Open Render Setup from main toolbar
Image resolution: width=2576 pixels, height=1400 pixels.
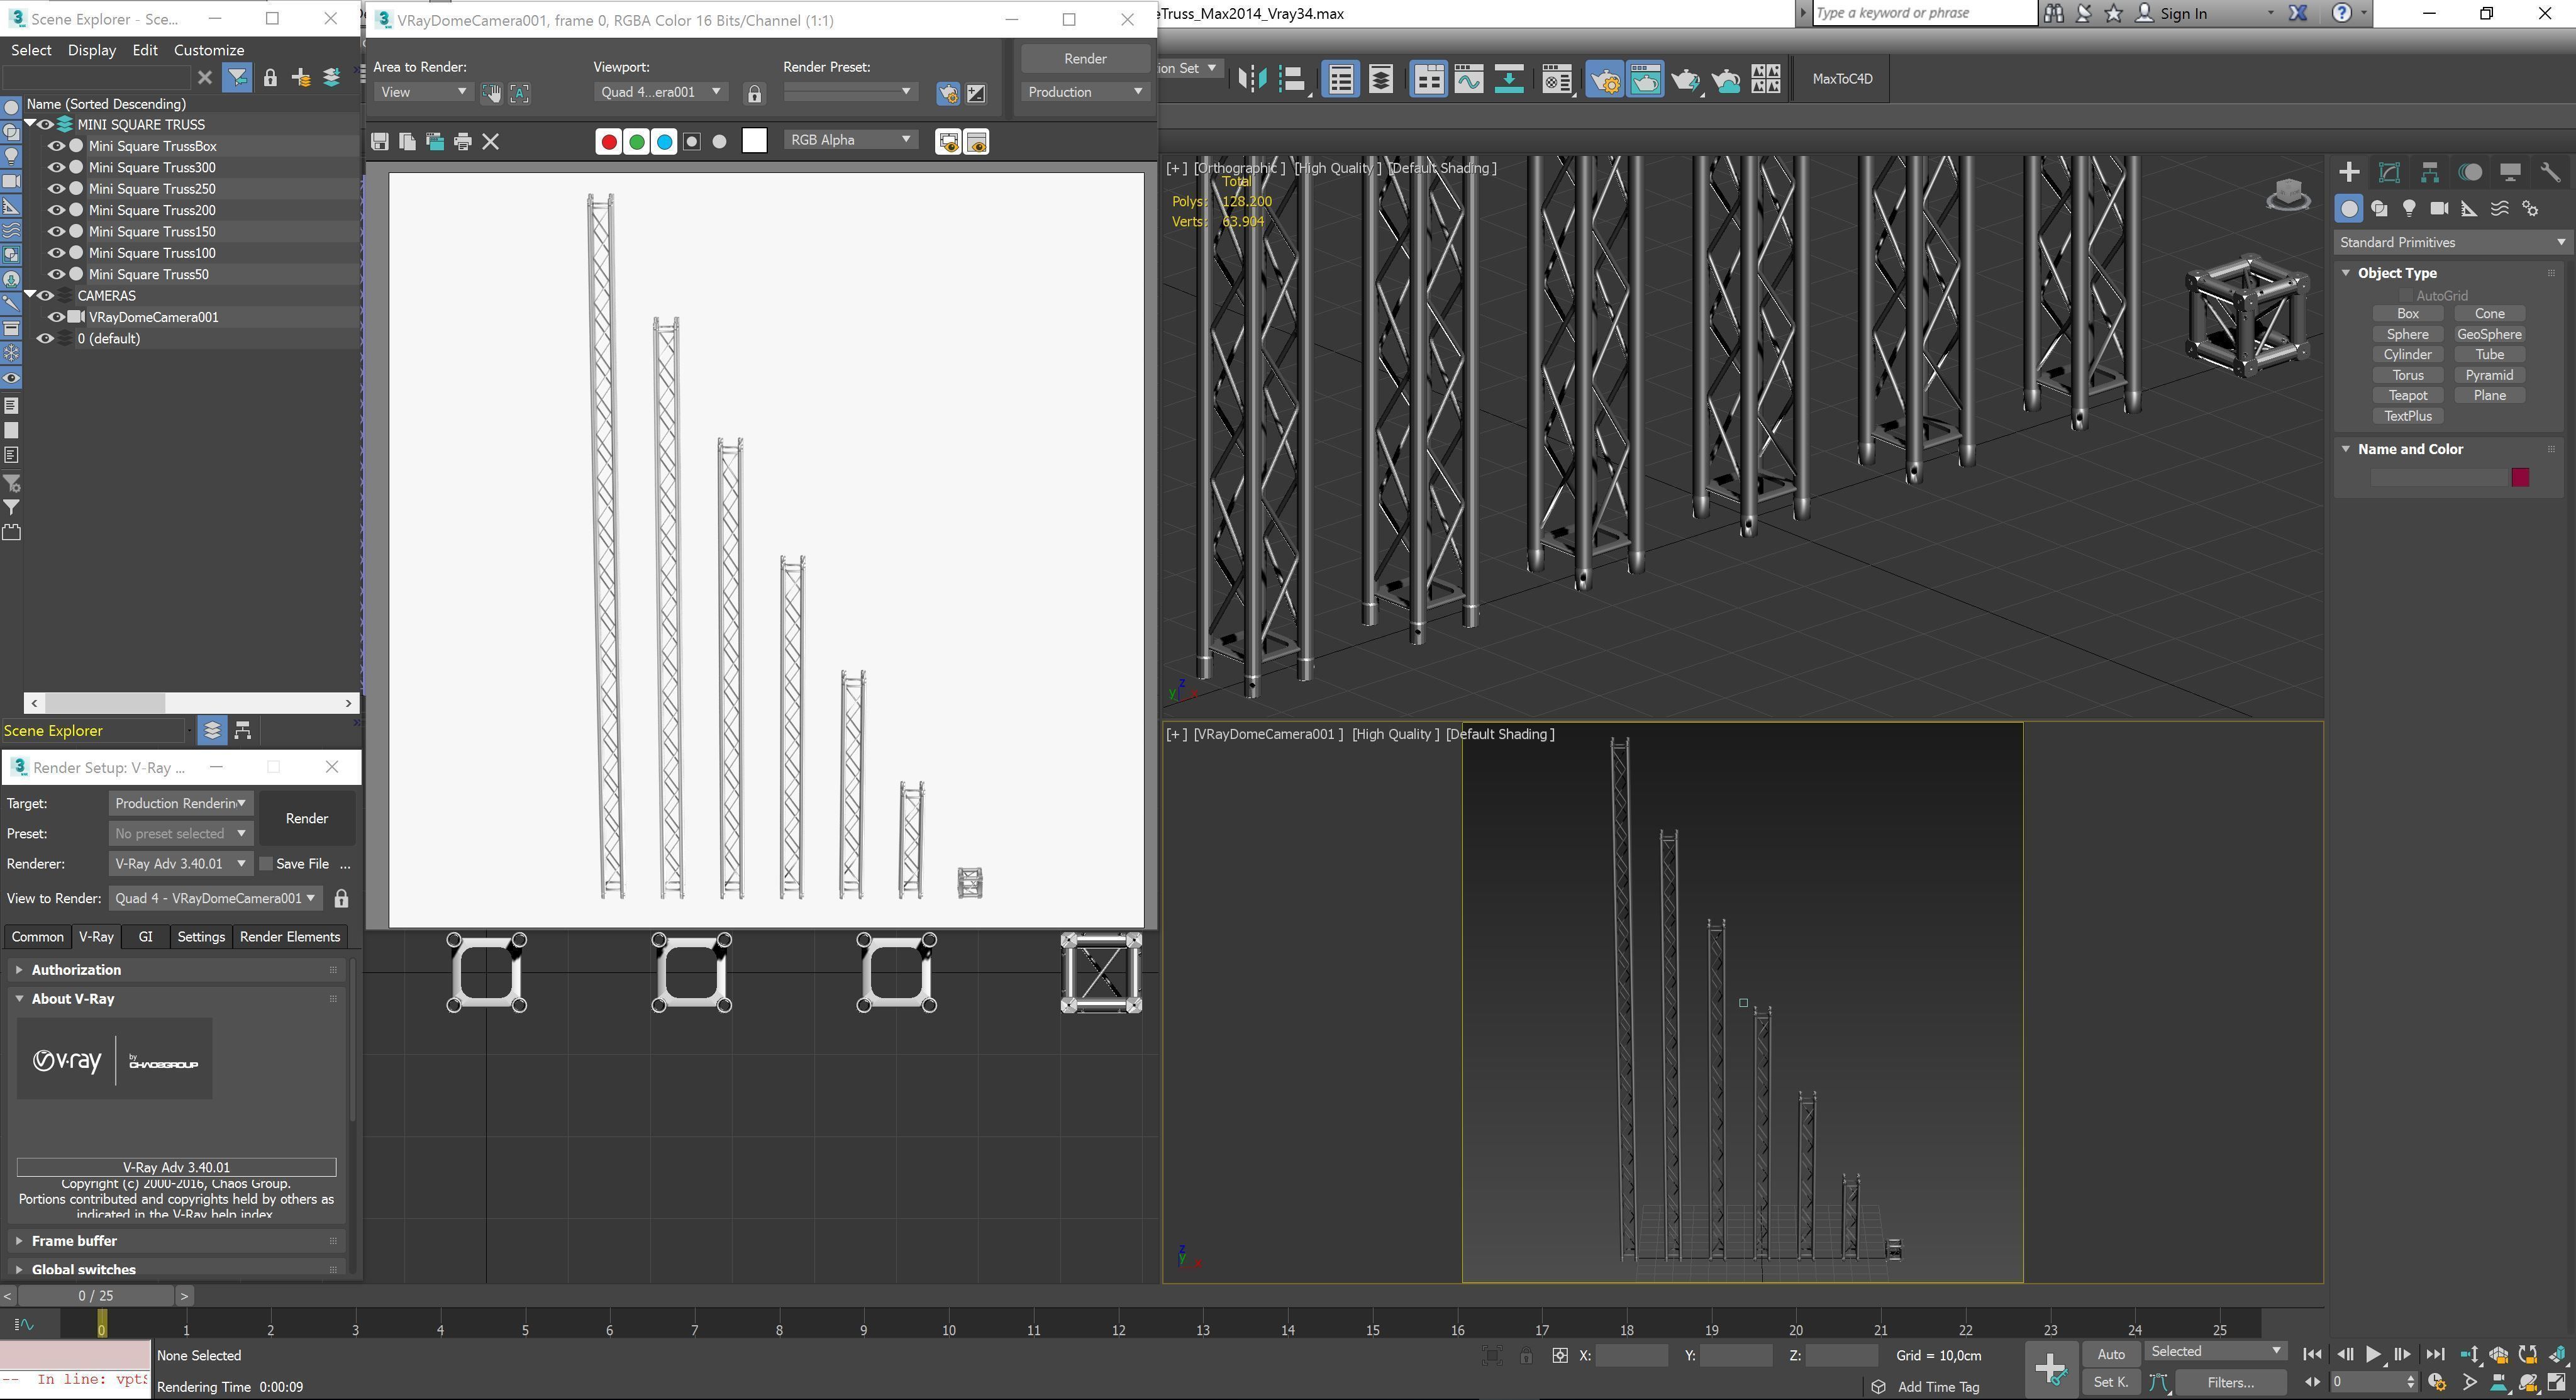point(1605,79)
